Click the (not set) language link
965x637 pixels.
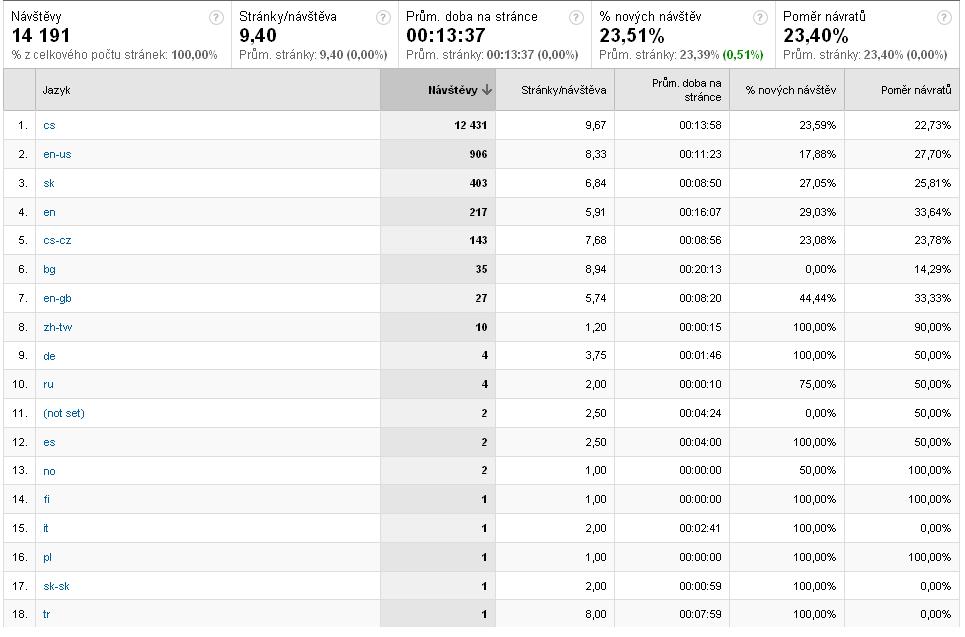pyautogui.click(x=63, y=413)
